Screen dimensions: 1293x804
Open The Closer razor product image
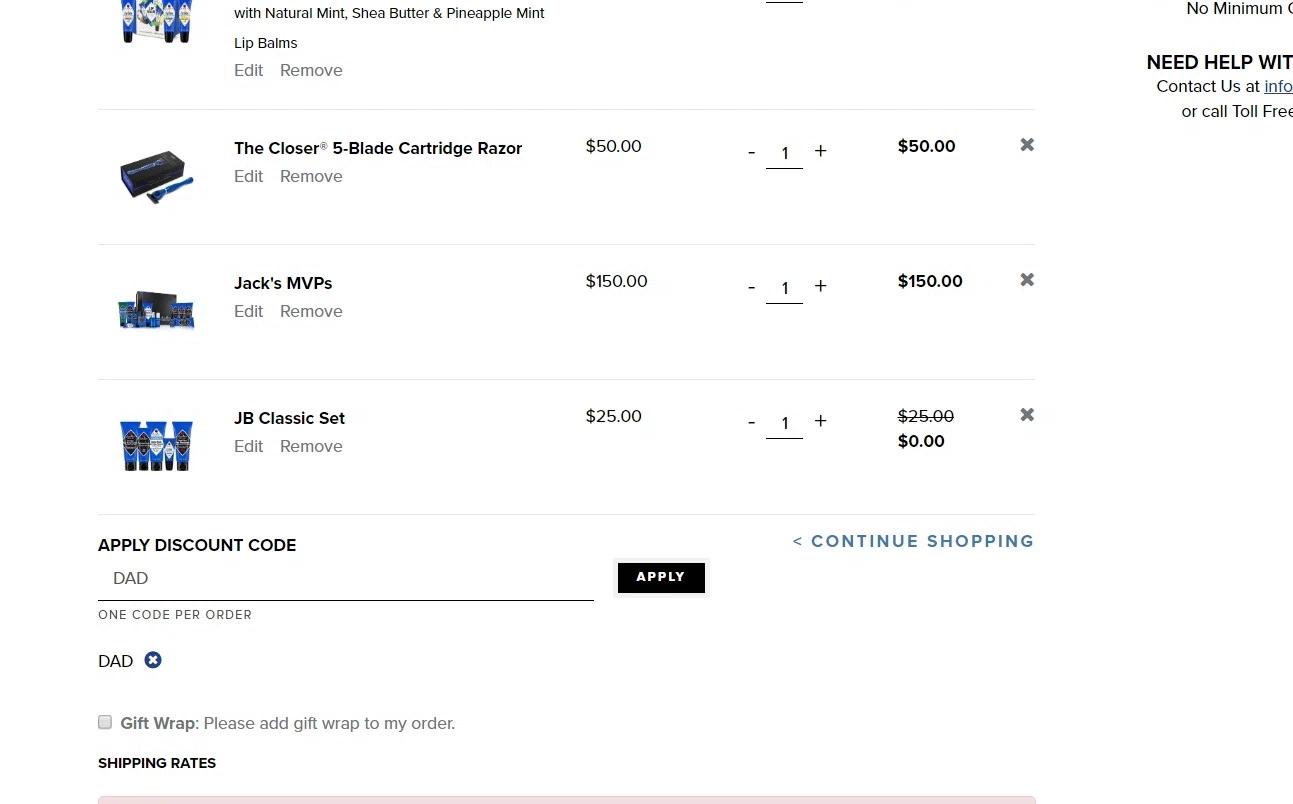click(x=156, y=177)
